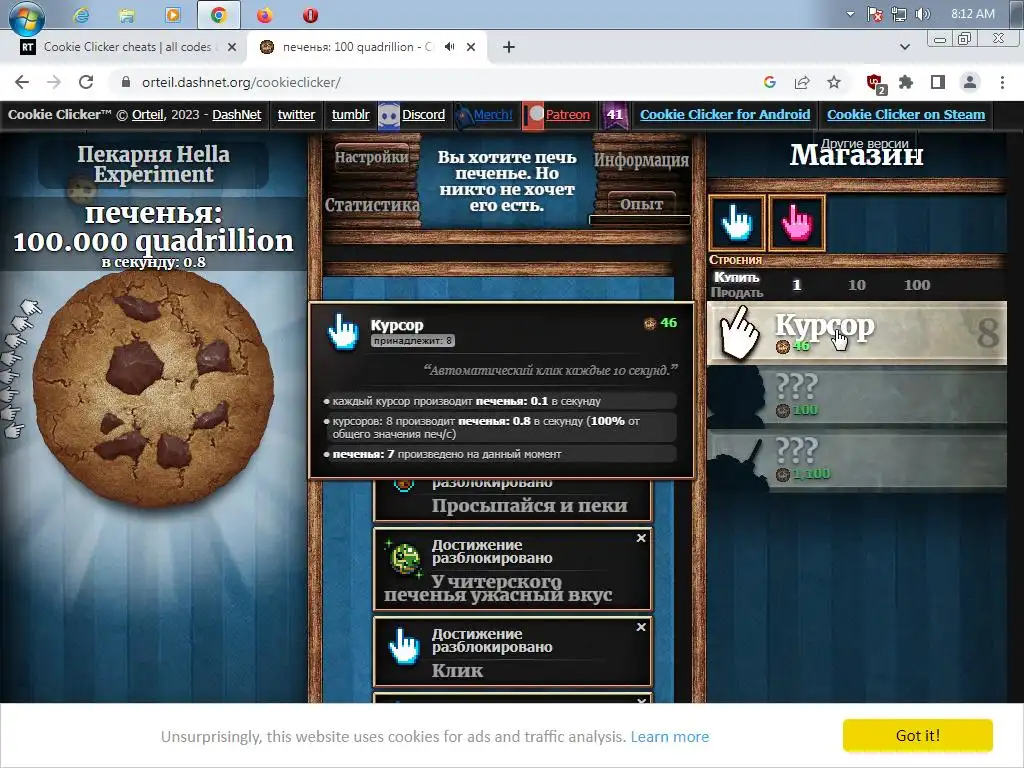Bookmark this page with star
The image size is (1024, 768).
pyautogui.click(x=834, y=82)
